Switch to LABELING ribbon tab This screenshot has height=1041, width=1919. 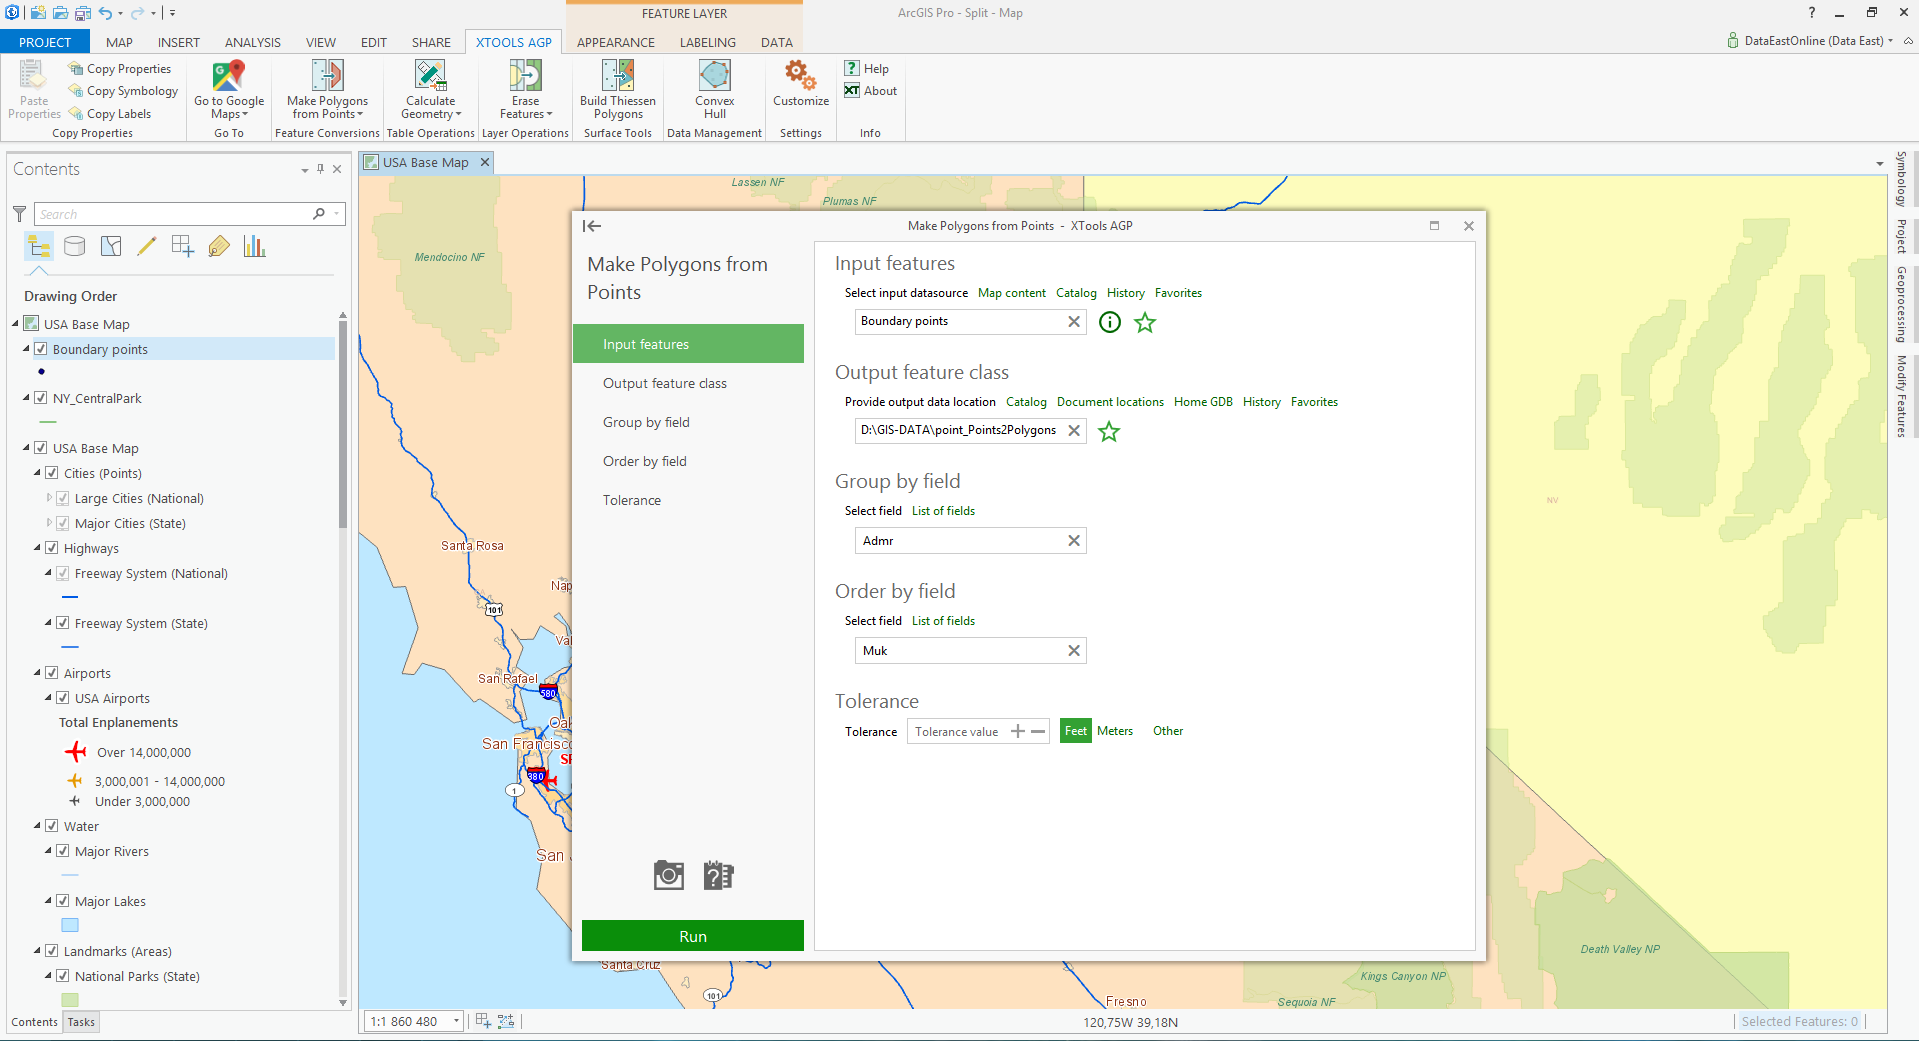click(x=708, y=42)
